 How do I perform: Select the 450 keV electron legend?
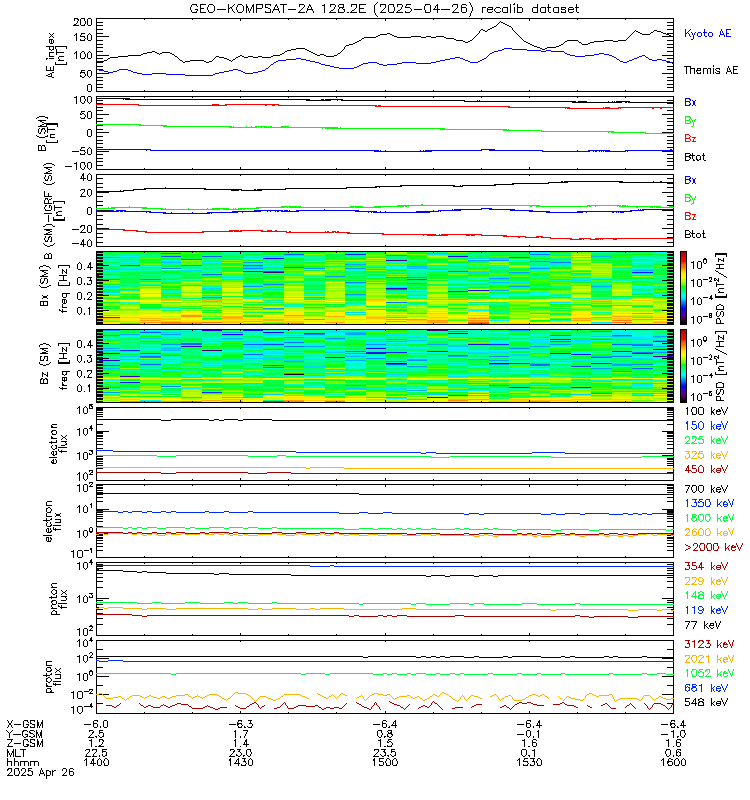[x=706, y=469]
